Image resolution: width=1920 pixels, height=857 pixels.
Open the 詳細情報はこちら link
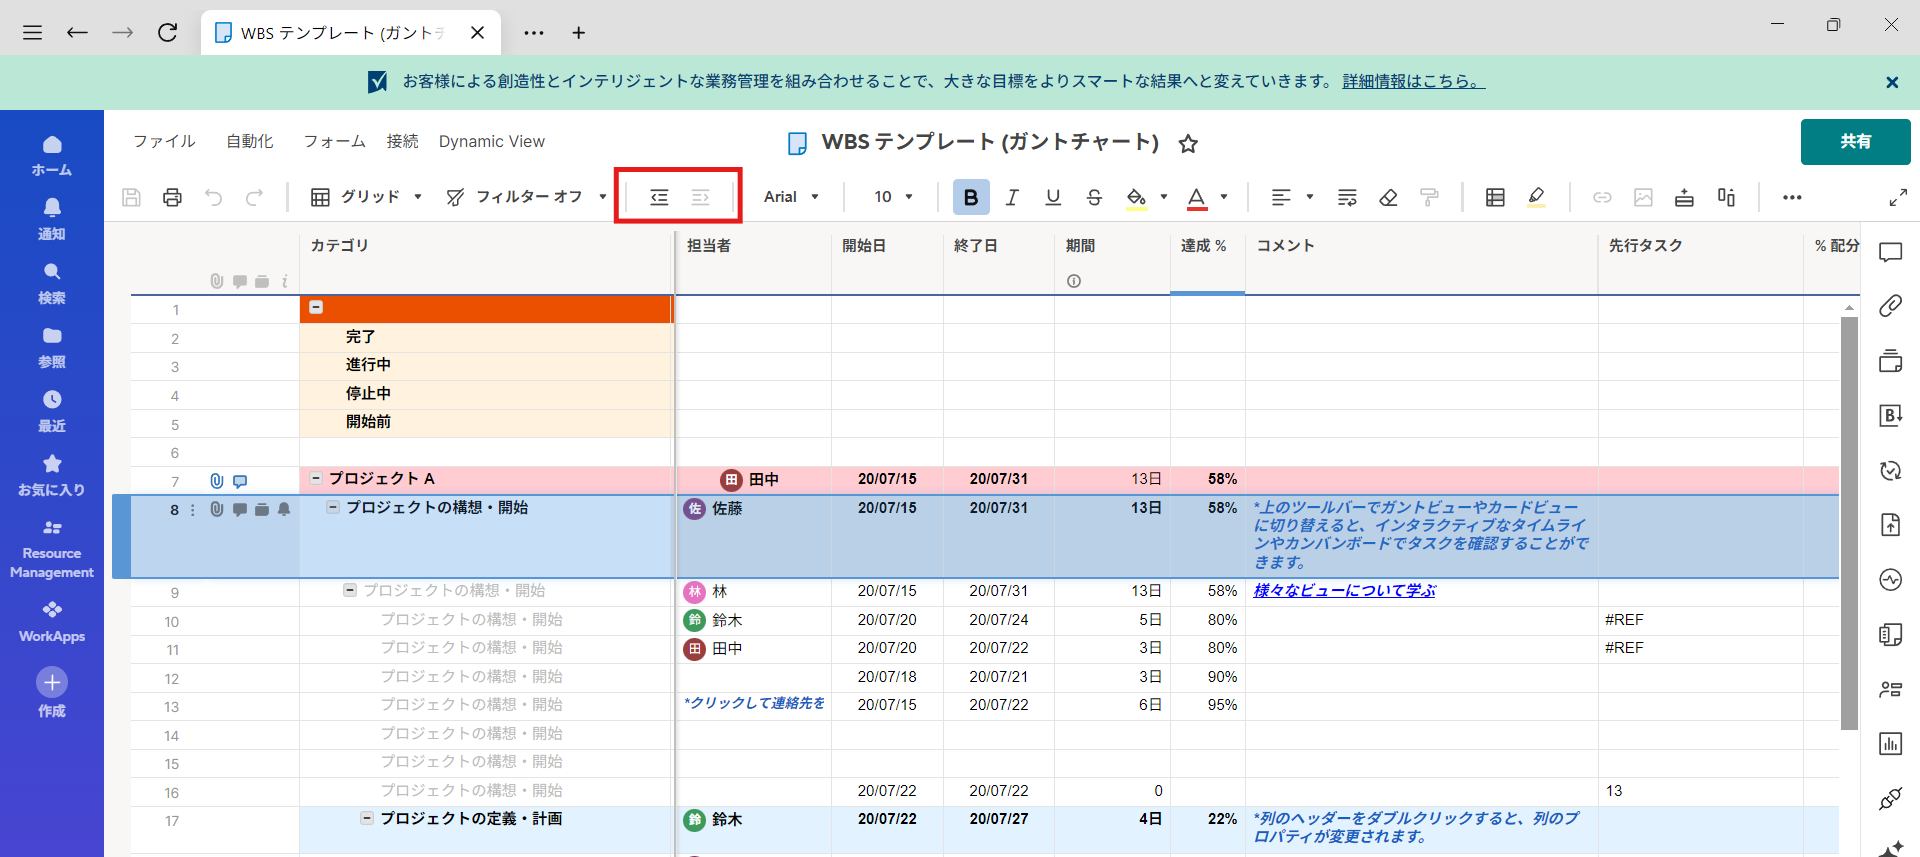click(x=1413, y=81)
